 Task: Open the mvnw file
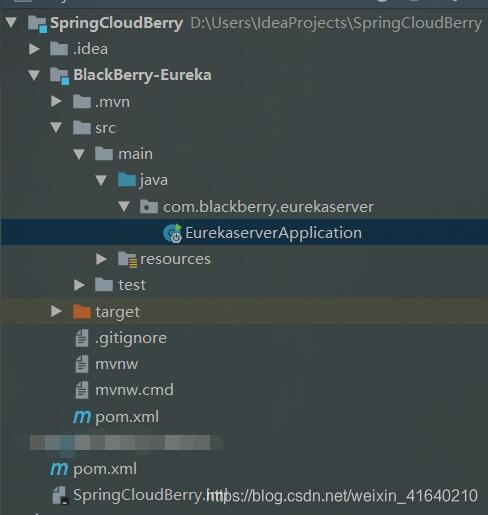117,365
